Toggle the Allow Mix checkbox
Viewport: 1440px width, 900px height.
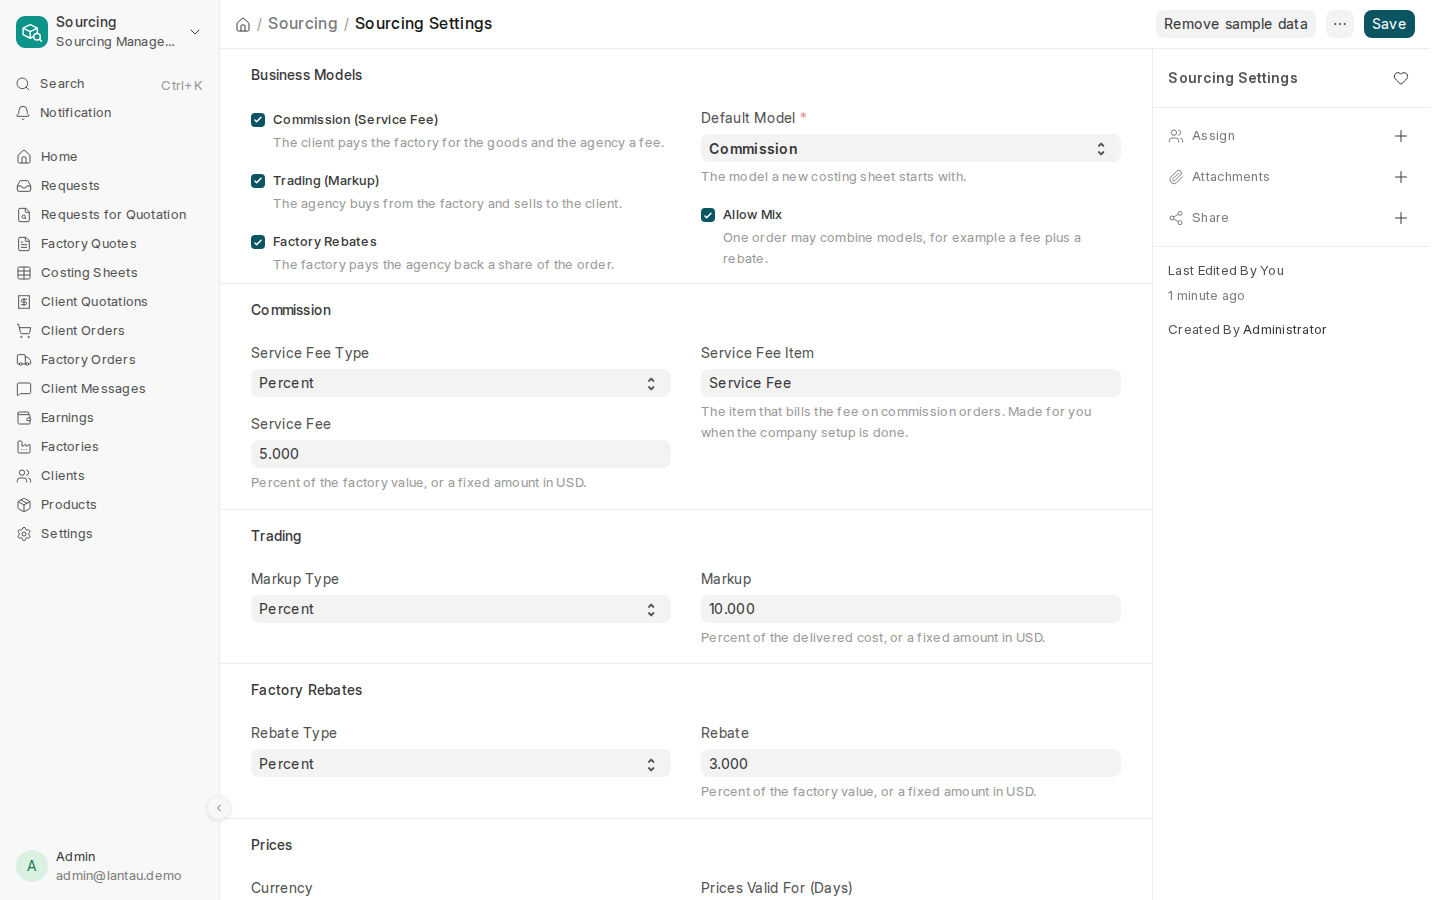tap(708, 215)
